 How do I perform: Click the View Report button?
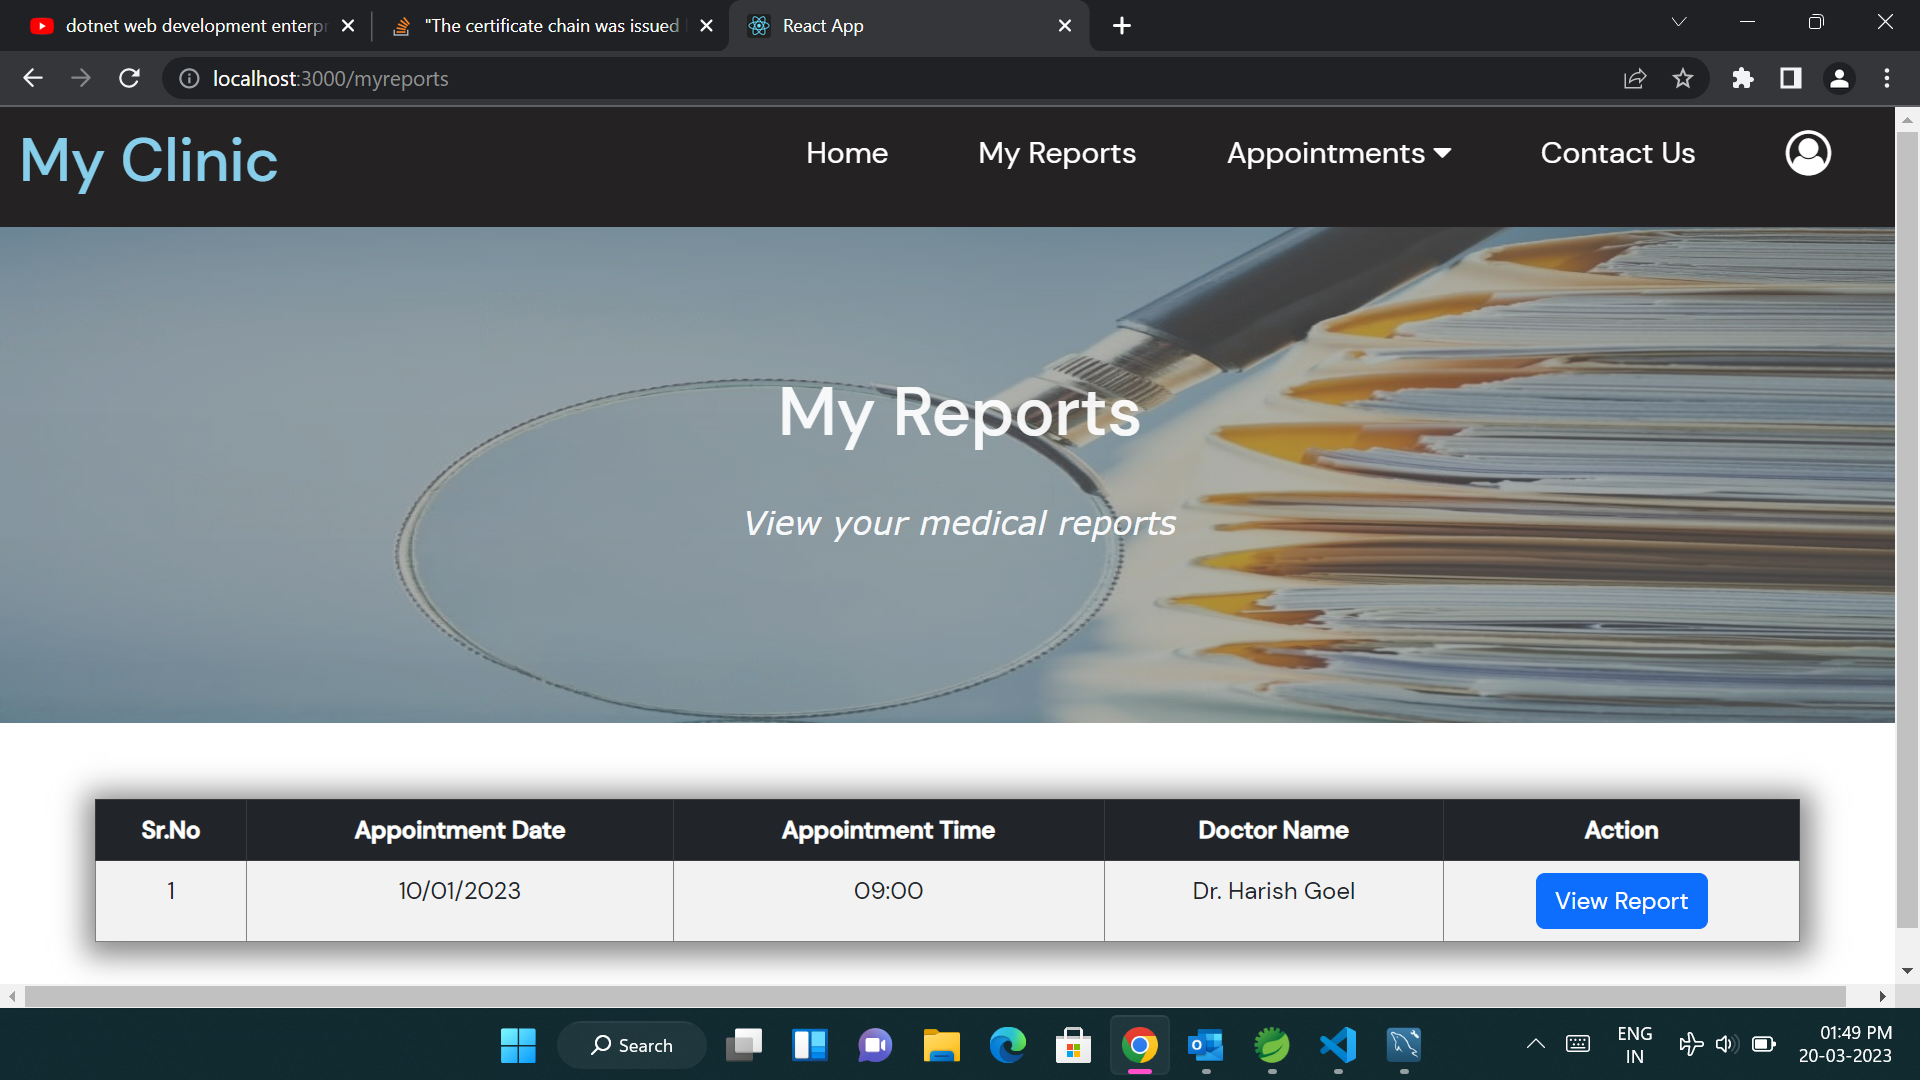[1621, 900]
